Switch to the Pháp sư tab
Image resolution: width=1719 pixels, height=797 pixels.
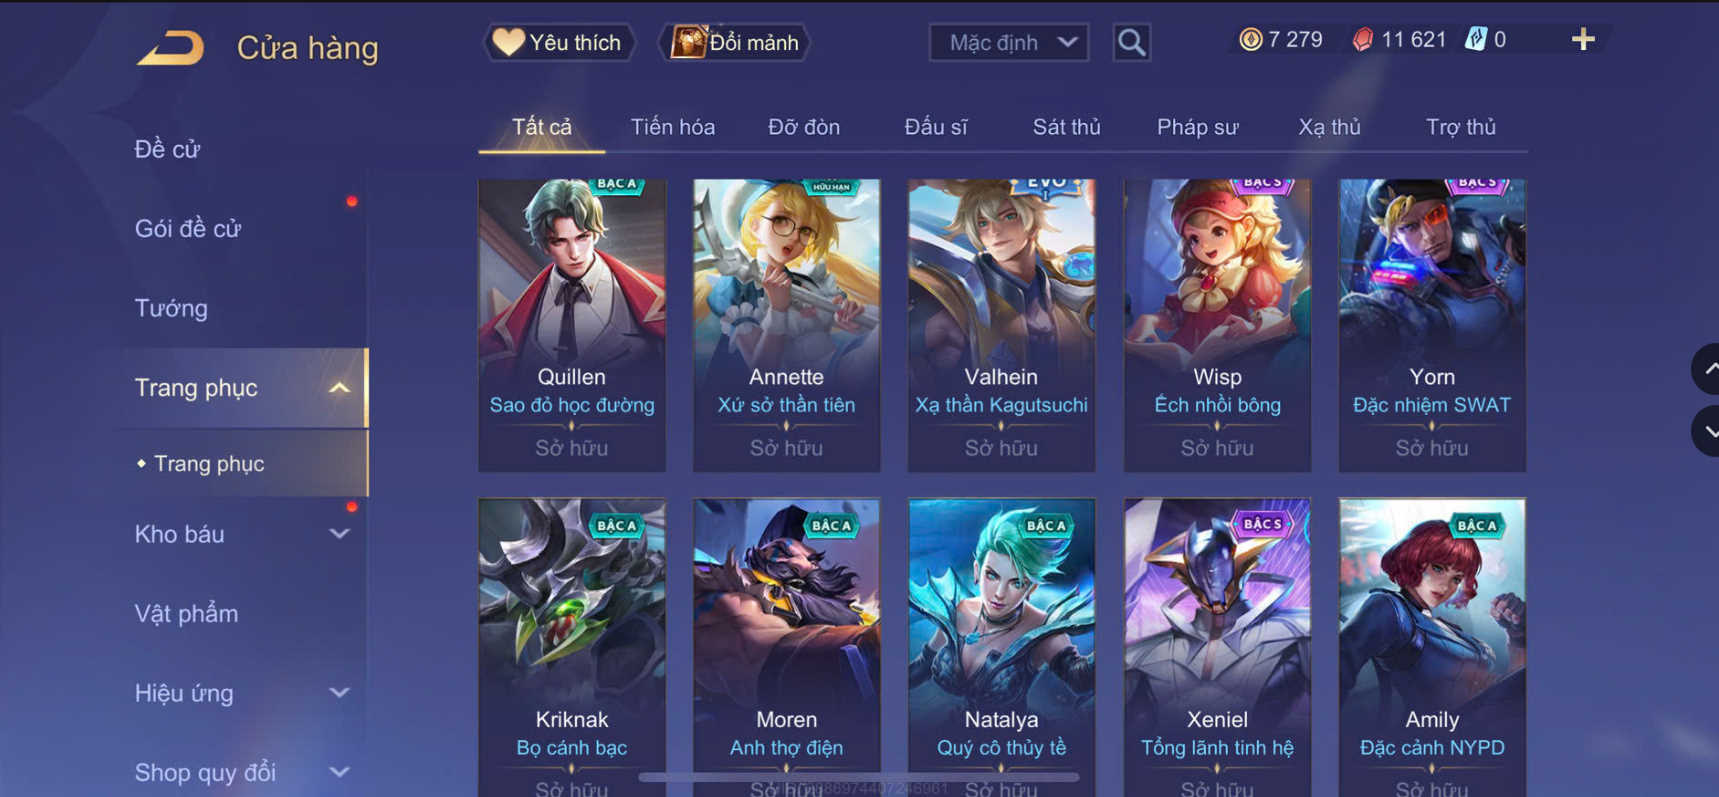click(1197, 127)
